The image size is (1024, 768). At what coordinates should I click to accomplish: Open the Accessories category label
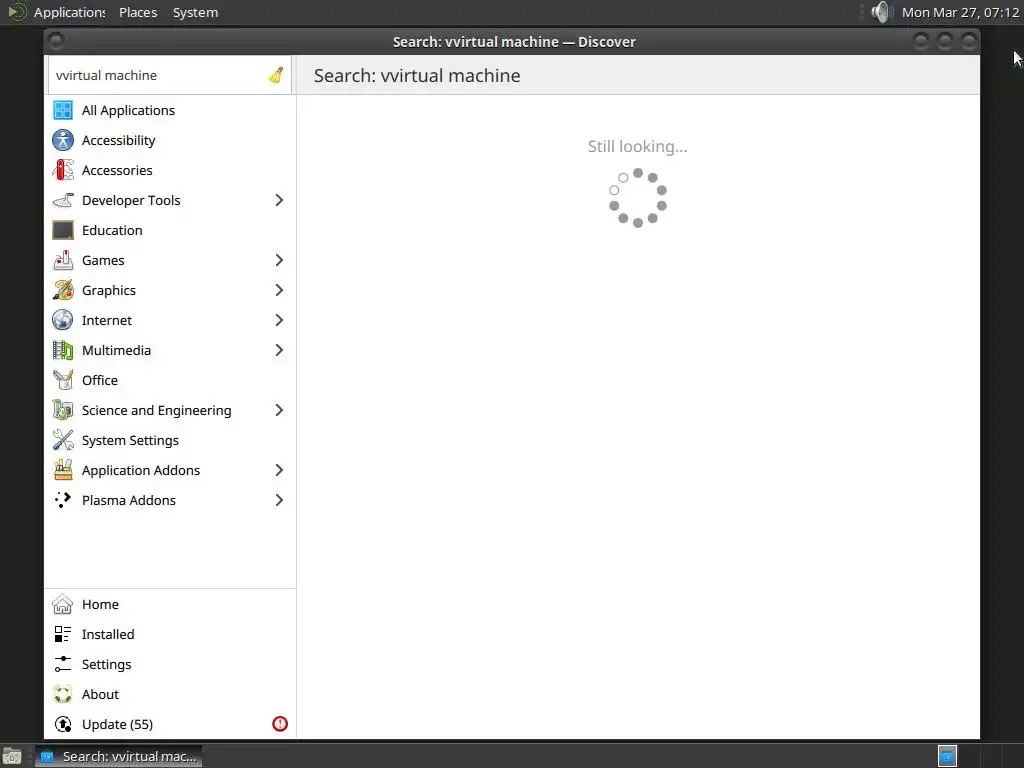[117, 170]
